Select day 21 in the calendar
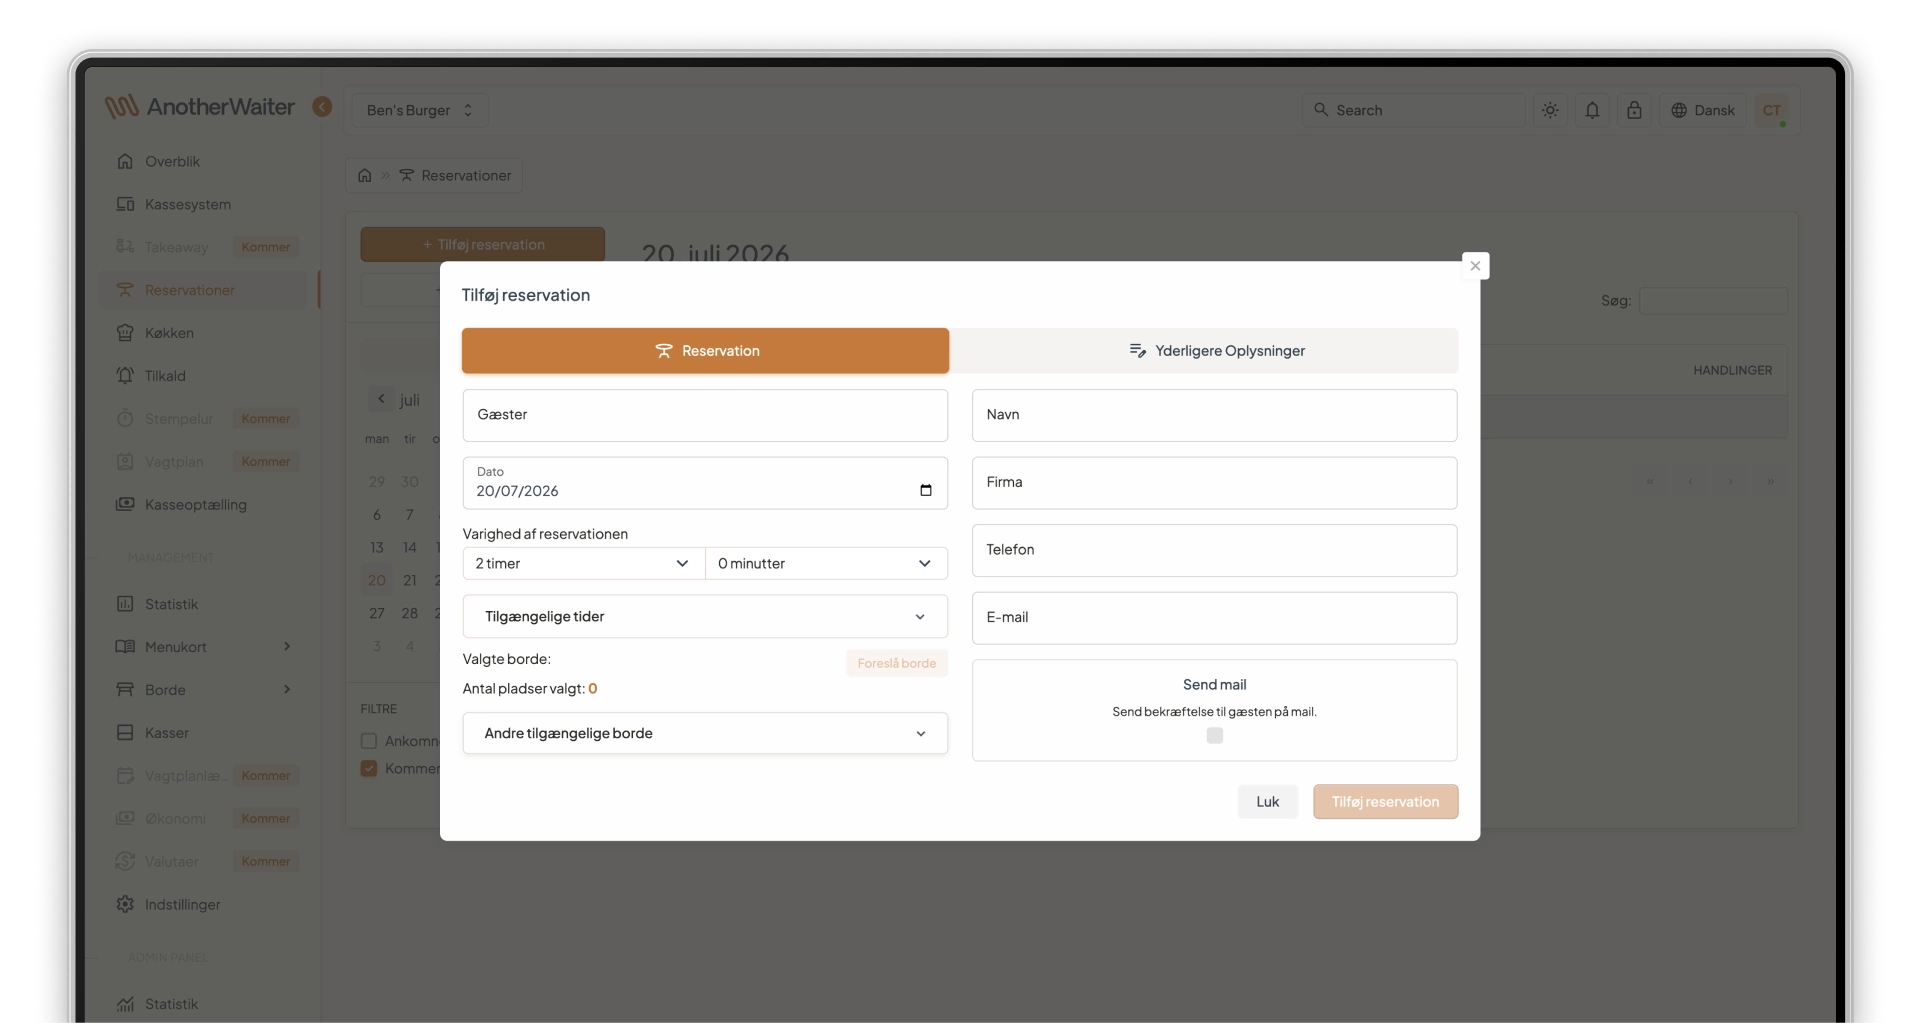 point(410,580)
